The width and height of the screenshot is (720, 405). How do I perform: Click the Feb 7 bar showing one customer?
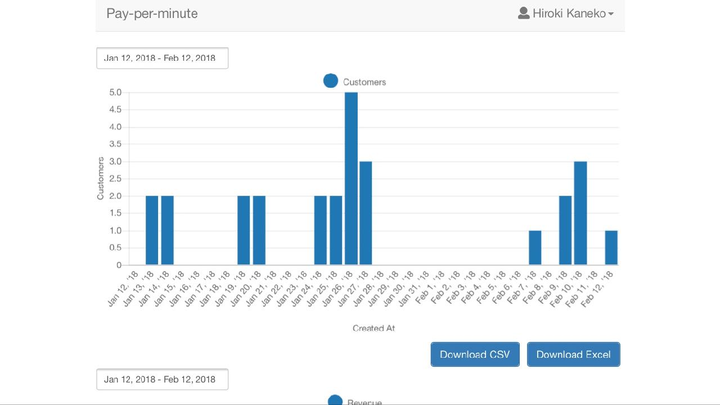(535, 248)
